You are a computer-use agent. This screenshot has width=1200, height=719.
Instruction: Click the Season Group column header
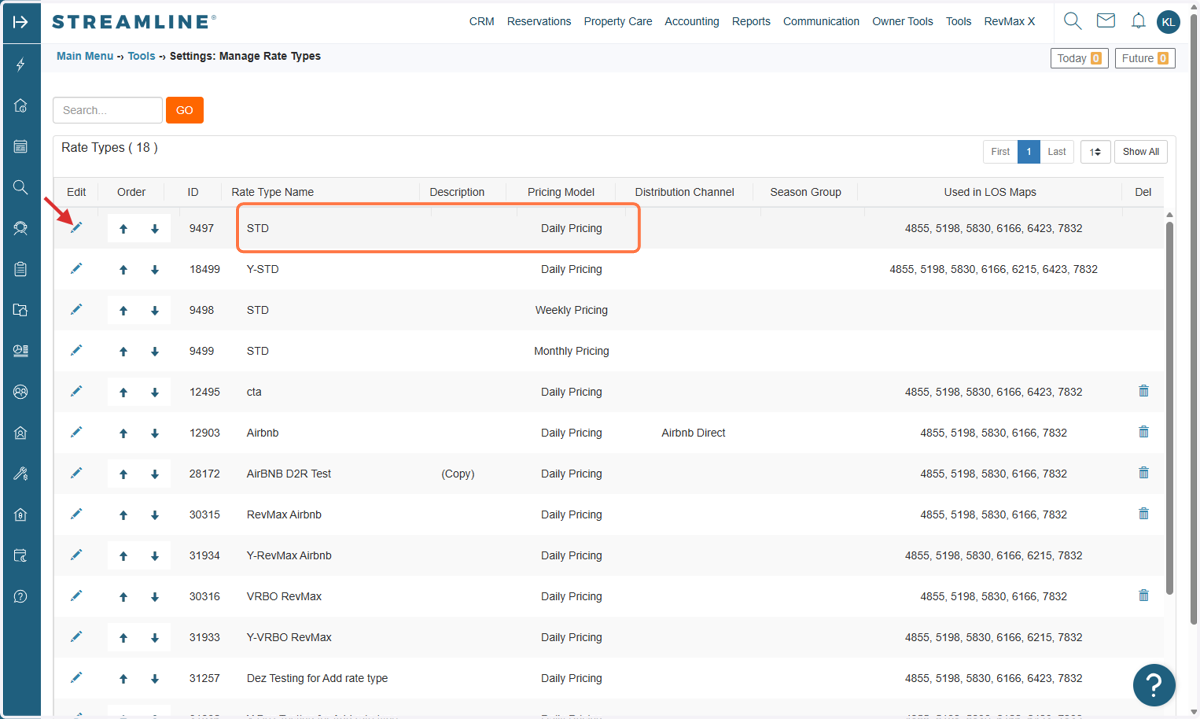(806, 192)
